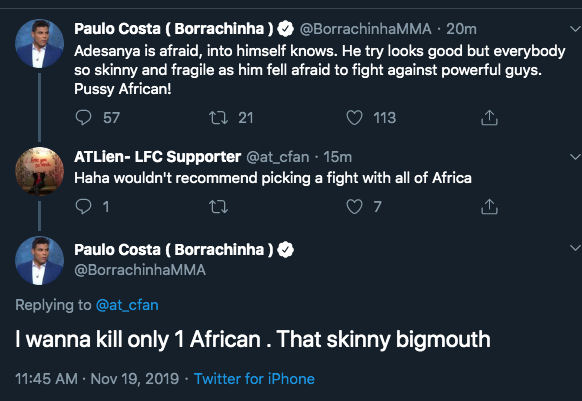The image size is (582, 401).
Task: Open Paulo Costa's avatar on main tweet
Action: click(39, 261)
